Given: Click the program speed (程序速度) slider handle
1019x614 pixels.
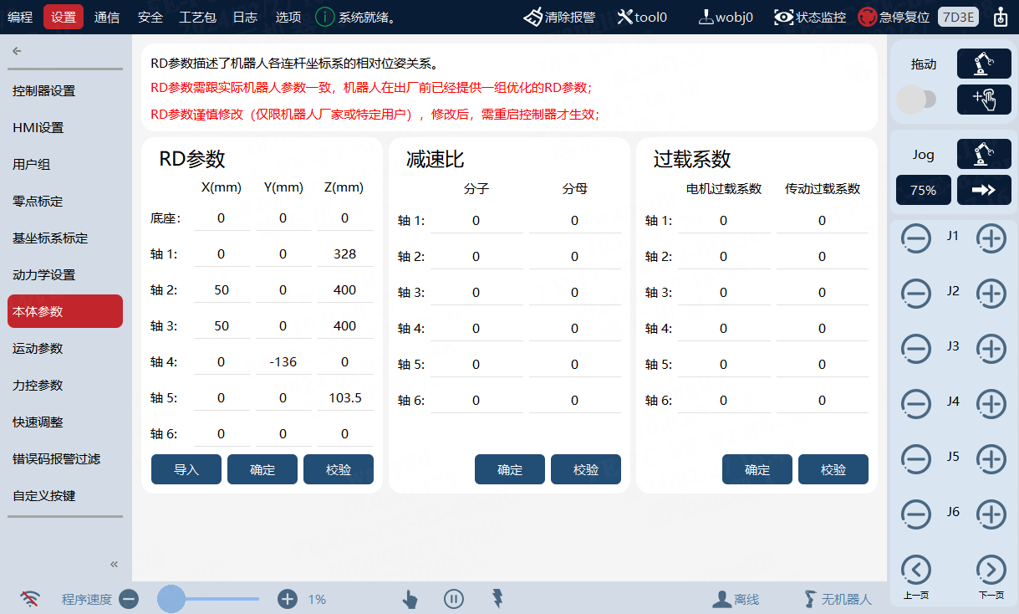Looking at the screenshot, I should point(172,598).
